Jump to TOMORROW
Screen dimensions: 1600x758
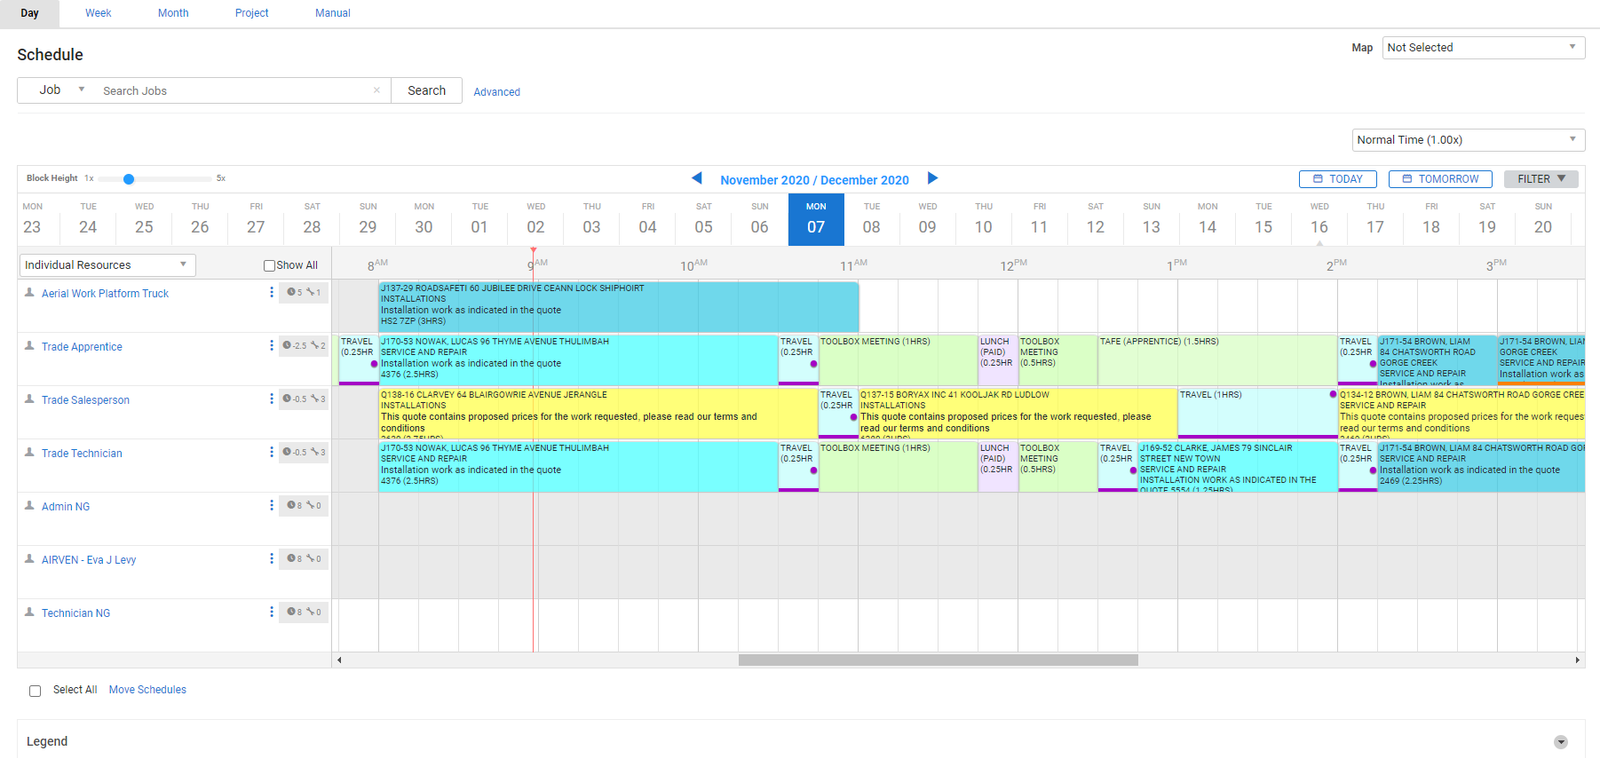tap(1440, 179)
